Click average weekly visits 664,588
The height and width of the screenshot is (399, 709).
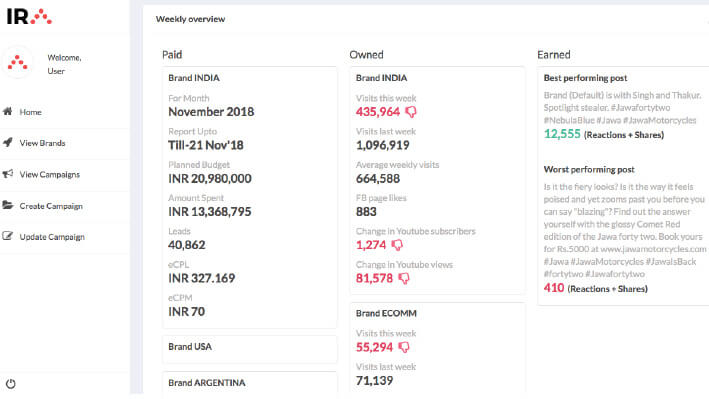tap(378, 179)
